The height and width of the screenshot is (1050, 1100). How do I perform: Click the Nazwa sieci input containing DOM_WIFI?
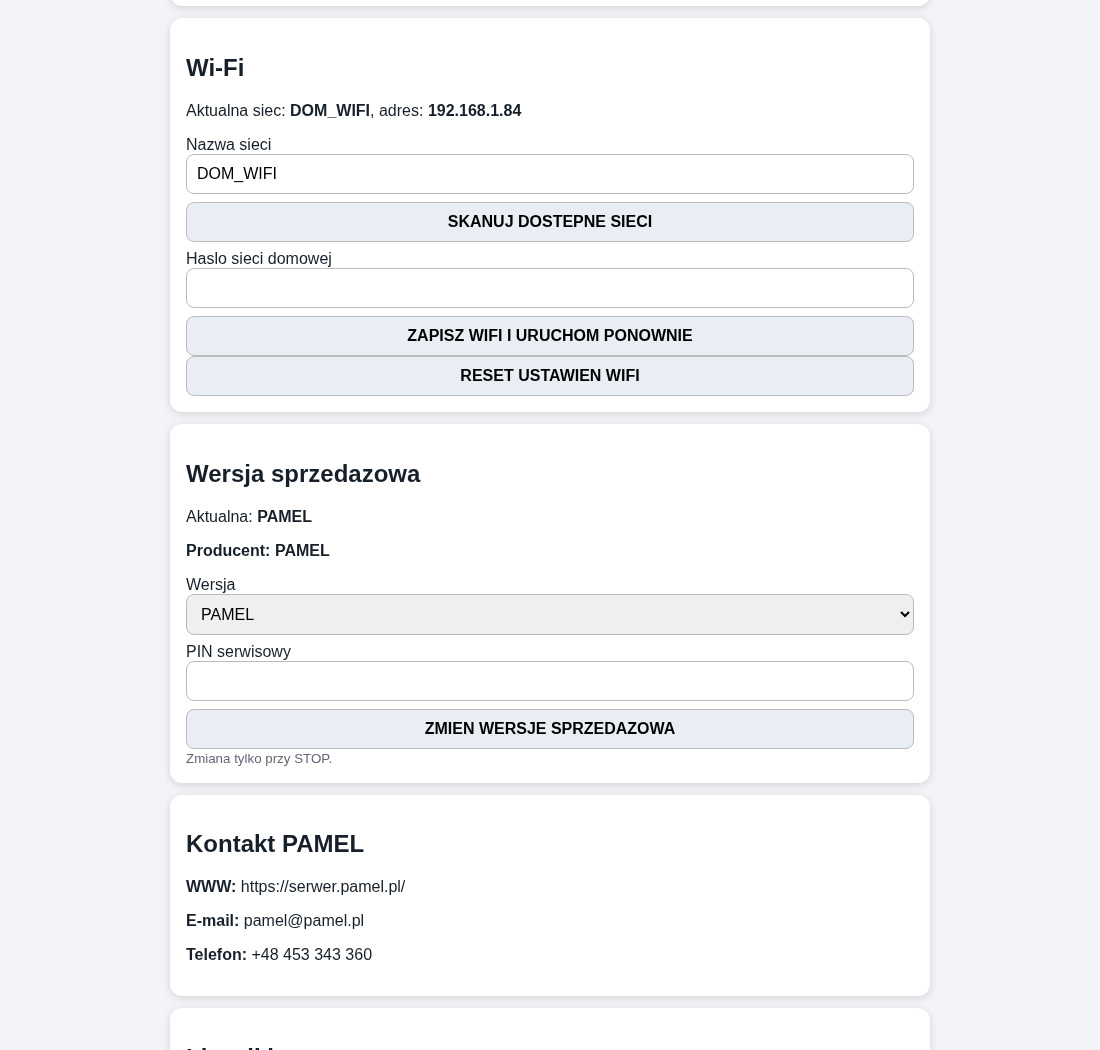point(549,174)
